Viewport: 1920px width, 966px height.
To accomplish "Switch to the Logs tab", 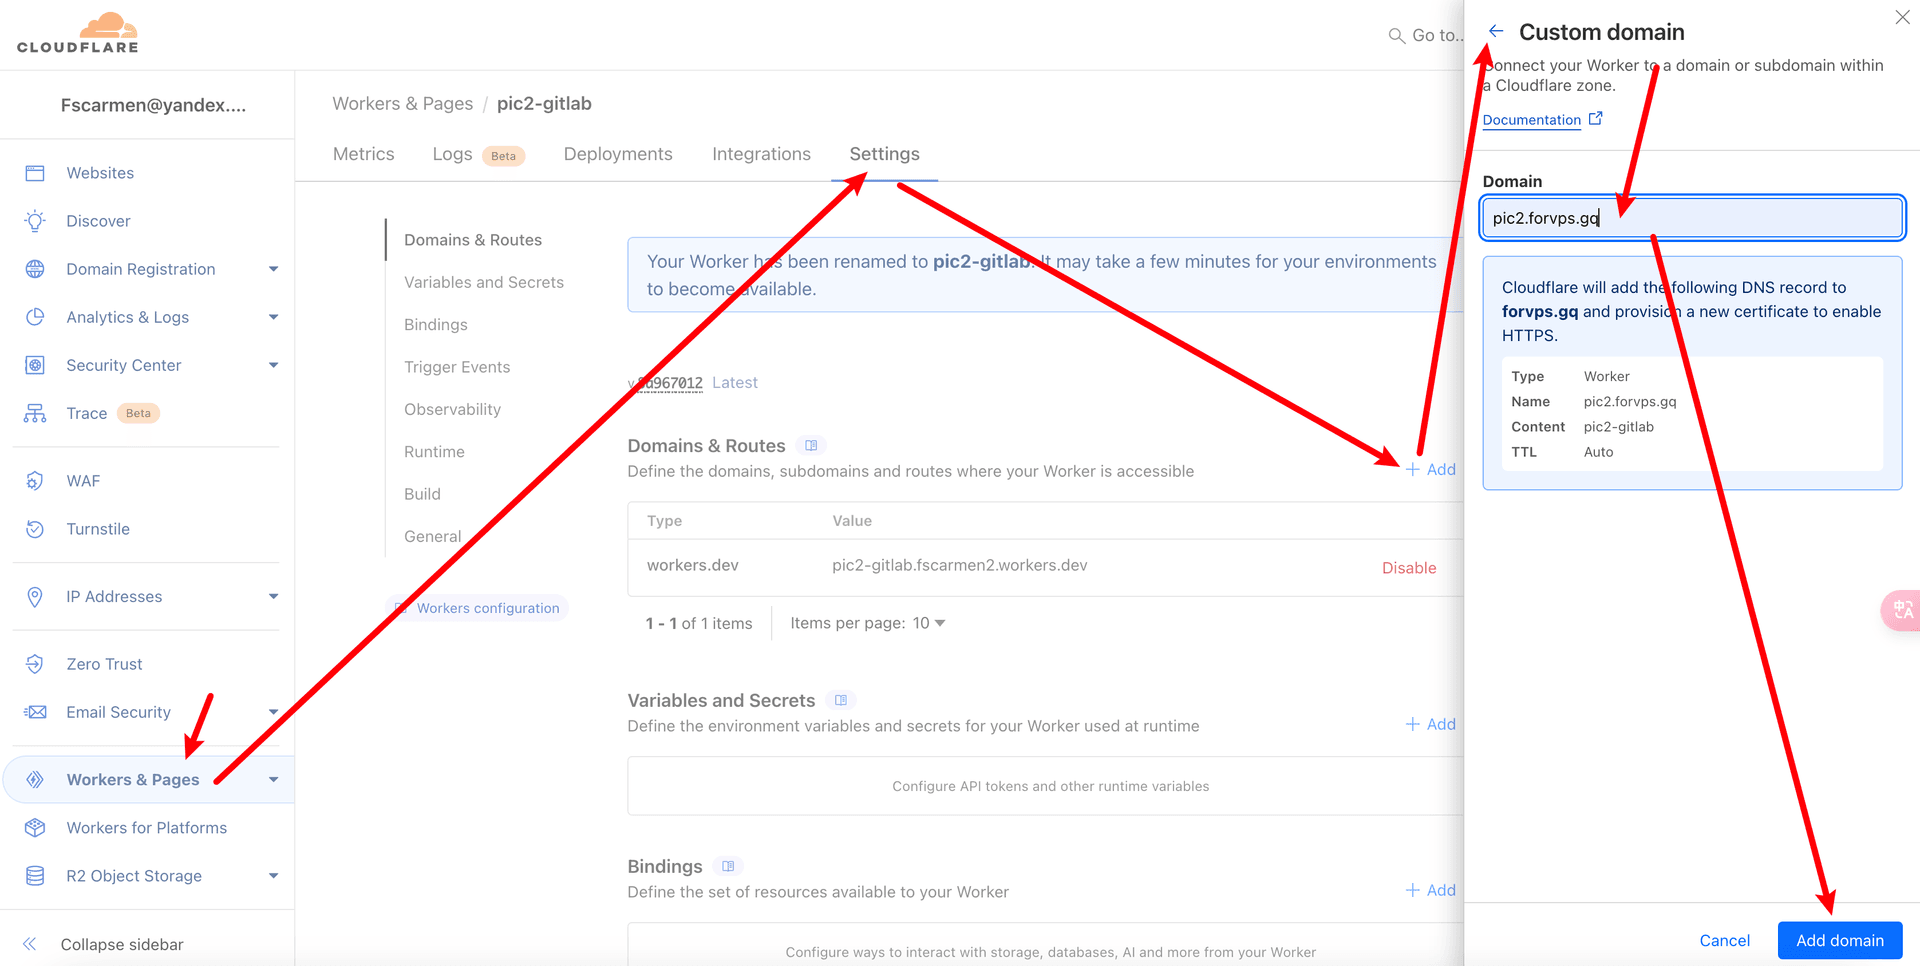I will 452,154.
